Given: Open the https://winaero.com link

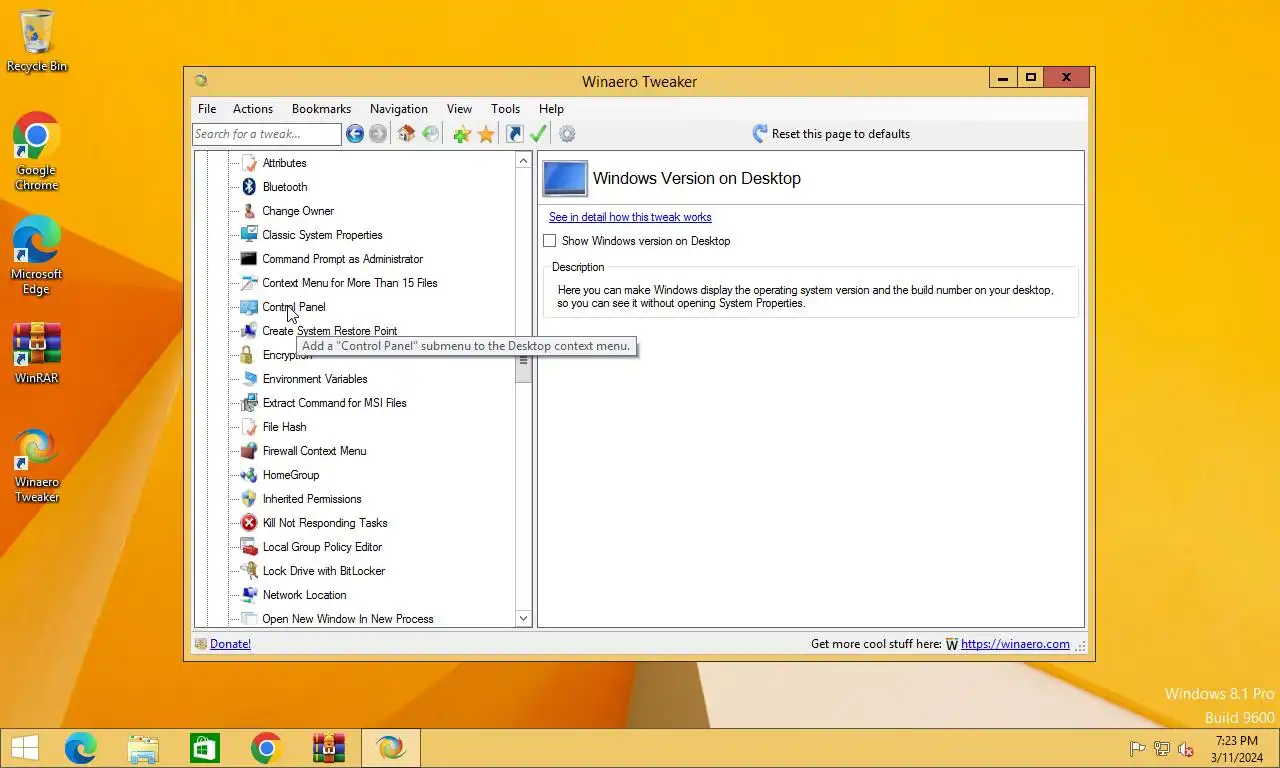Looking at the screenshot, I should tap(1015, 644).
